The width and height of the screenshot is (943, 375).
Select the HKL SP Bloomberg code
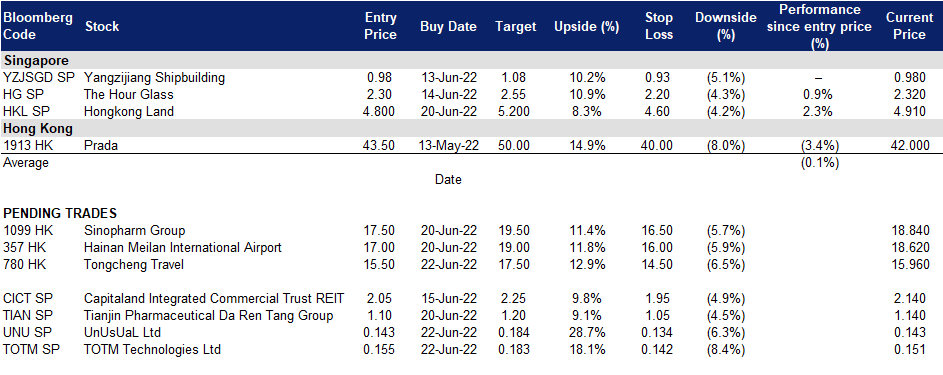pyautogui.click(x=23, y=111)
